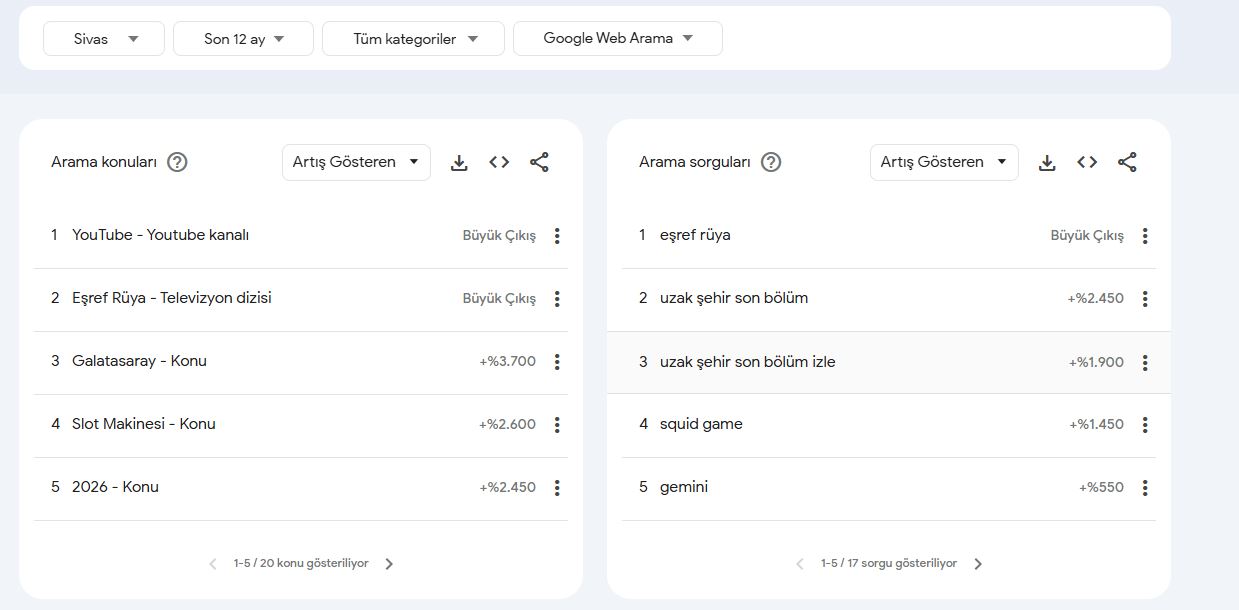Share the Arama sorguları card

click(x=1127, y=162)
